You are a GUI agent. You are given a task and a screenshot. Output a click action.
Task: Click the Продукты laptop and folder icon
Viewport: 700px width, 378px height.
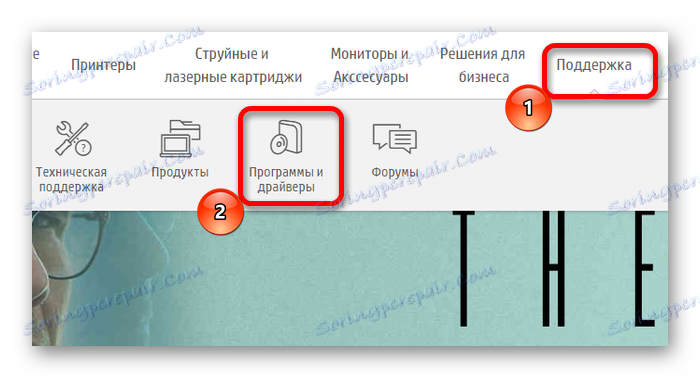coord(180,139)
